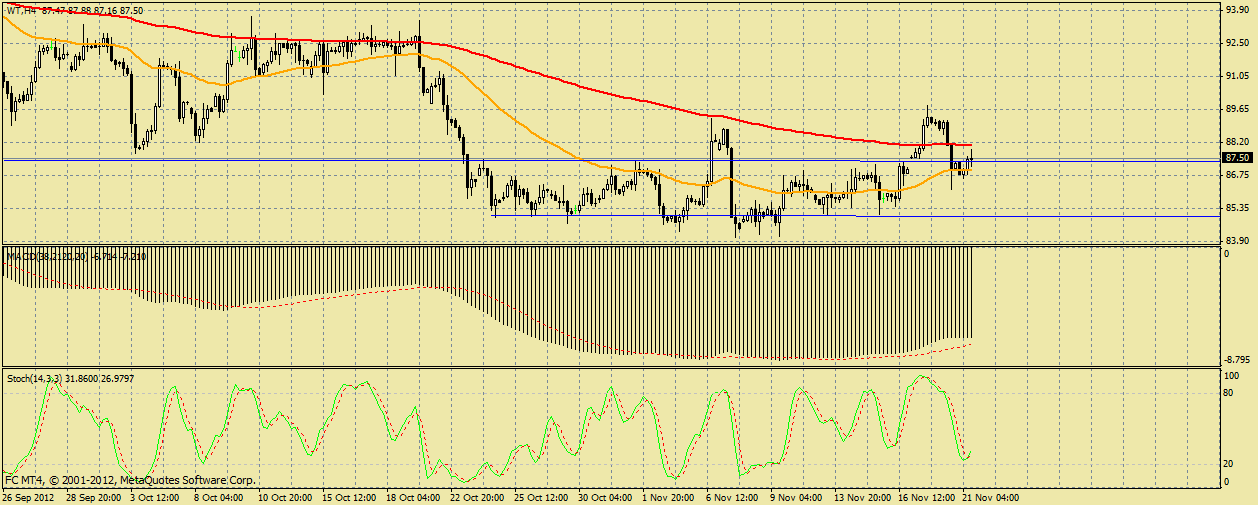Click the 91.05 price axis label
This screenshot has width=1258, height=505.
1237,76
